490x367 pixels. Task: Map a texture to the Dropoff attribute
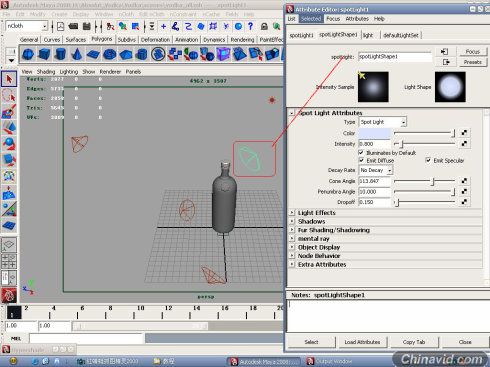click(464, 202)
